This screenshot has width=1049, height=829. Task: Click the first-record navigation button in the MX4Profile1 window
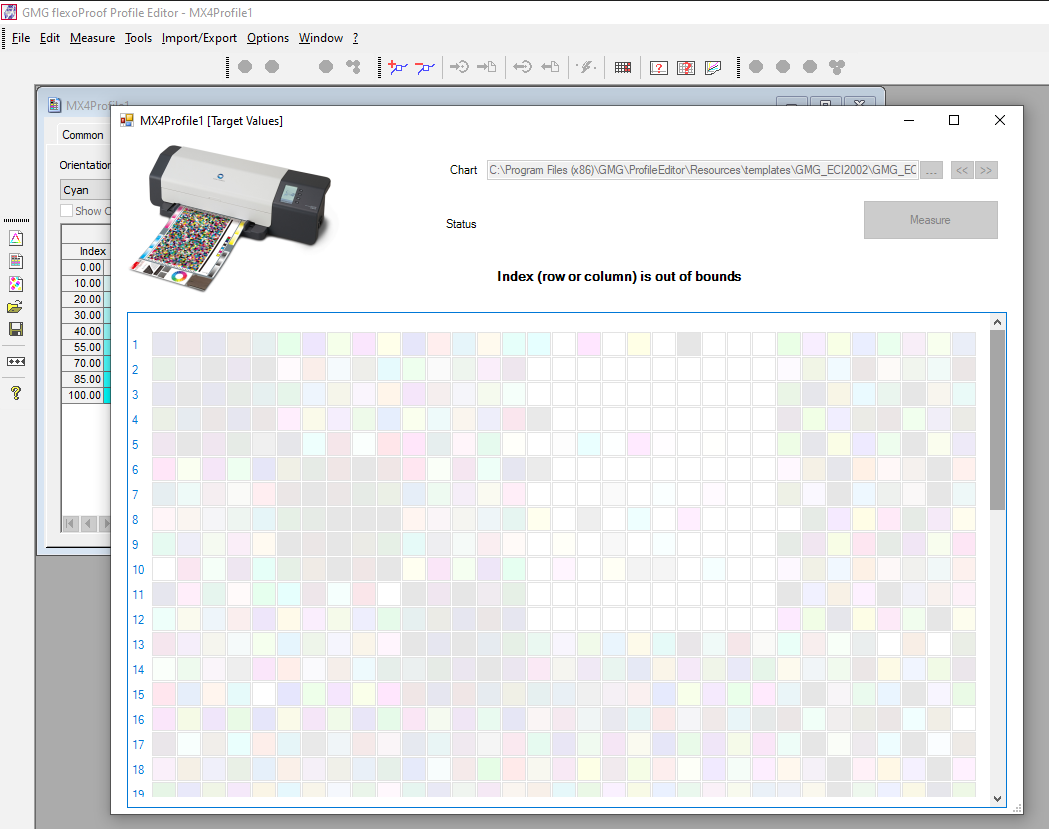point(70,523)
